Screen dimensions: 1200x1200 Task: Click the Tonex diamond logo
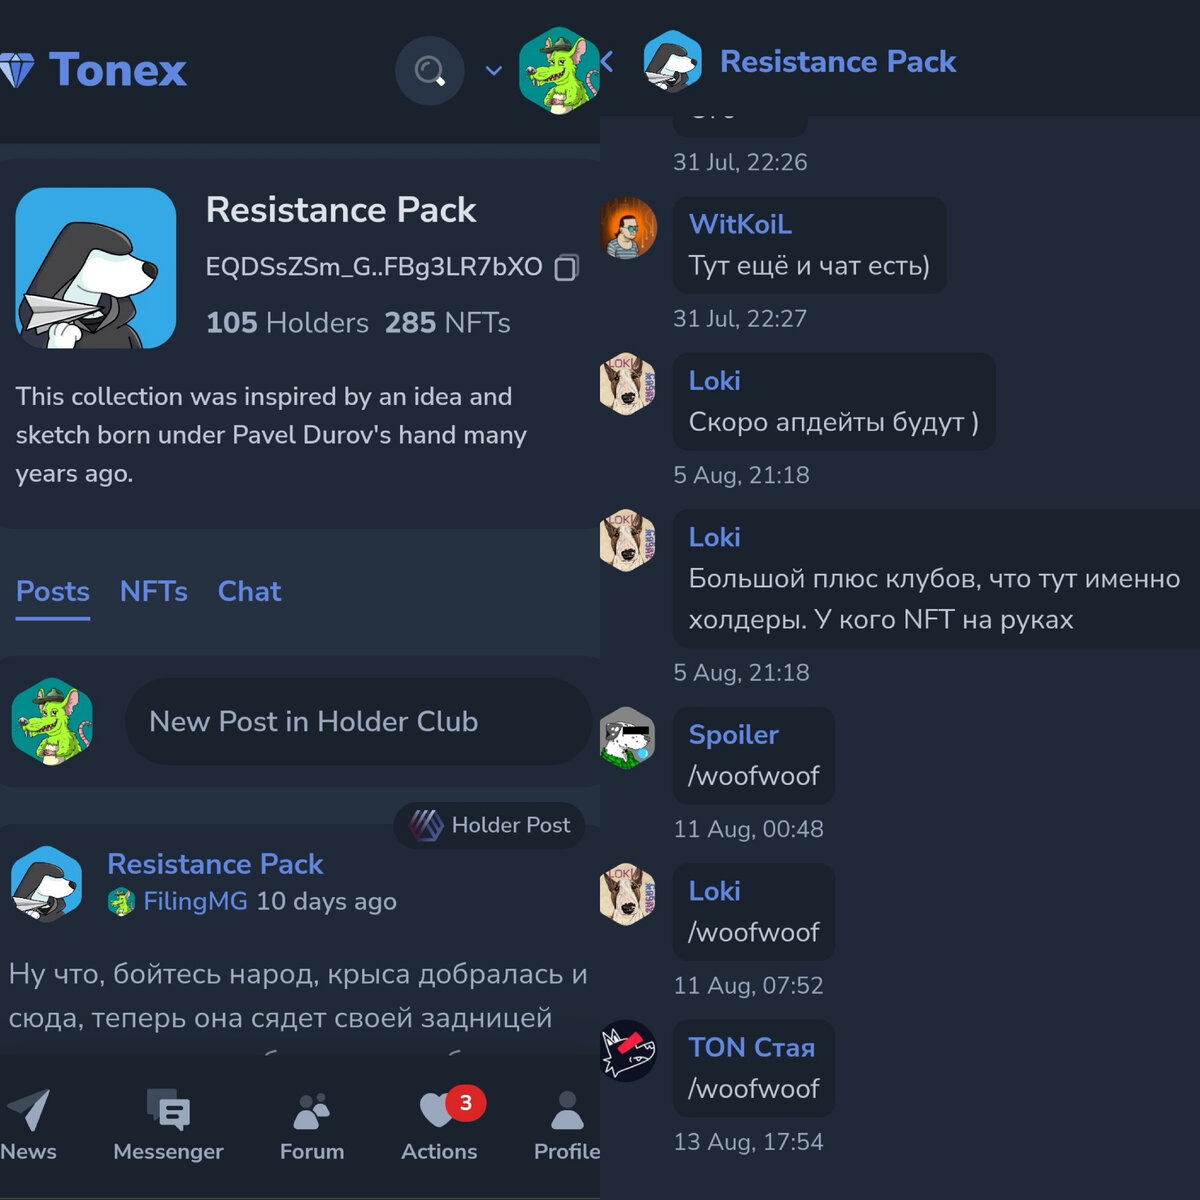pos(17,70)
